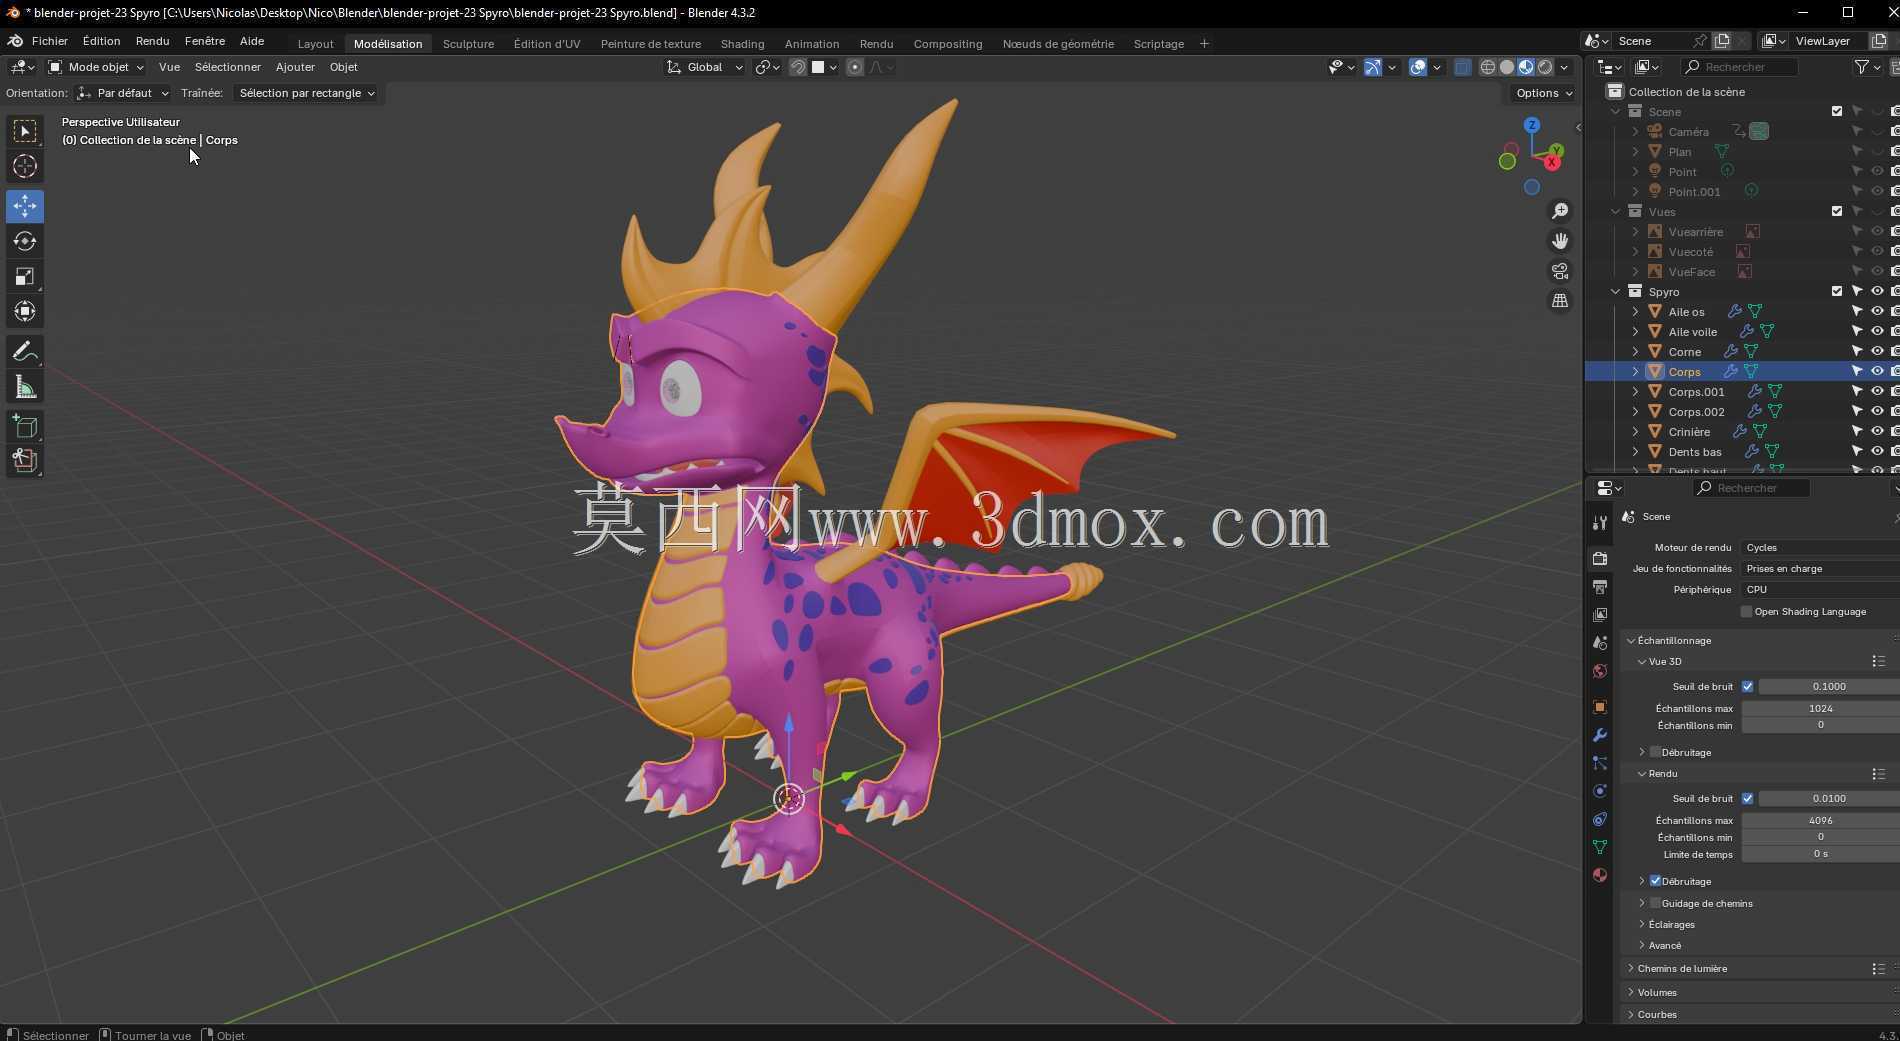
Task: Open the Material properties tab
Action: (1600, 875)
